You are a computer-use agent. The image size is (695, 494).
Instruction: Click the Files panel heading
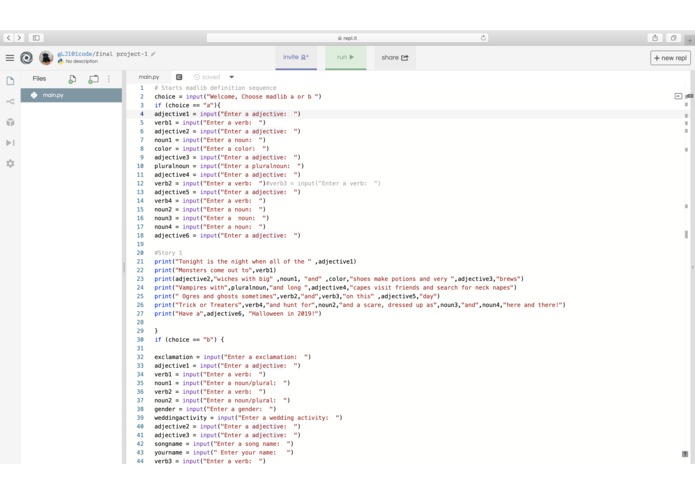[39, 78]
